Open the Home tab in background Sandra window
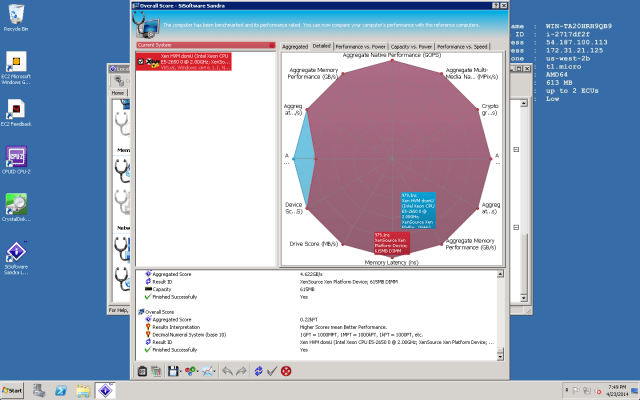 [x=118, y=93]
